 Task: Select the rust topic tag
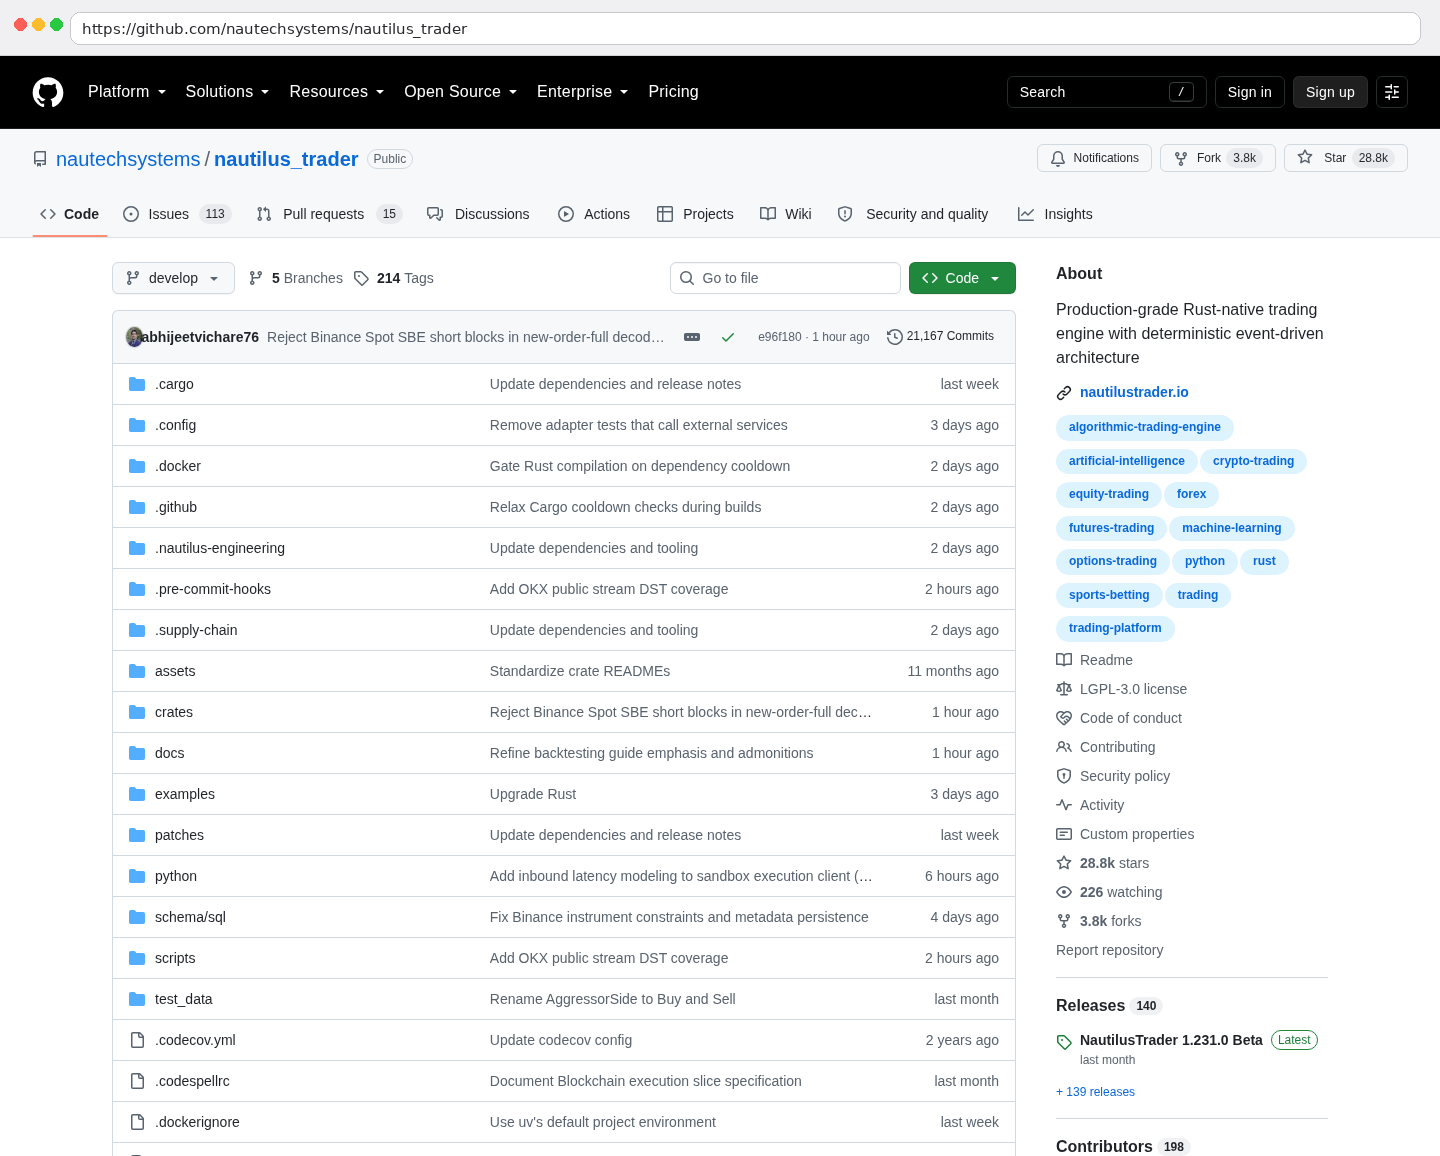click(1264, 561)
